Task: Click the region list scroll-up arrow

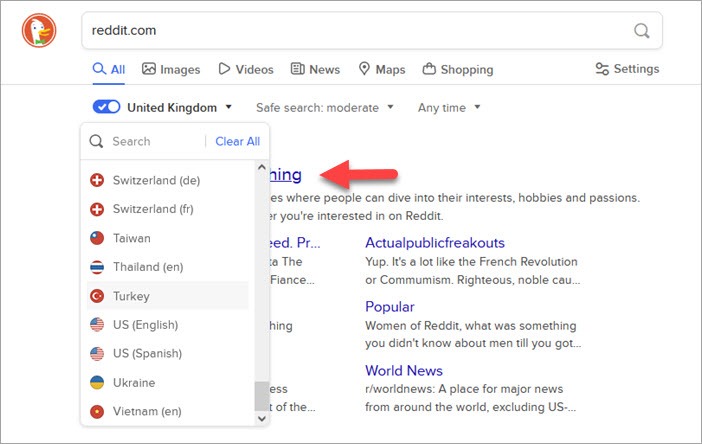Action: tap(262, 167)
